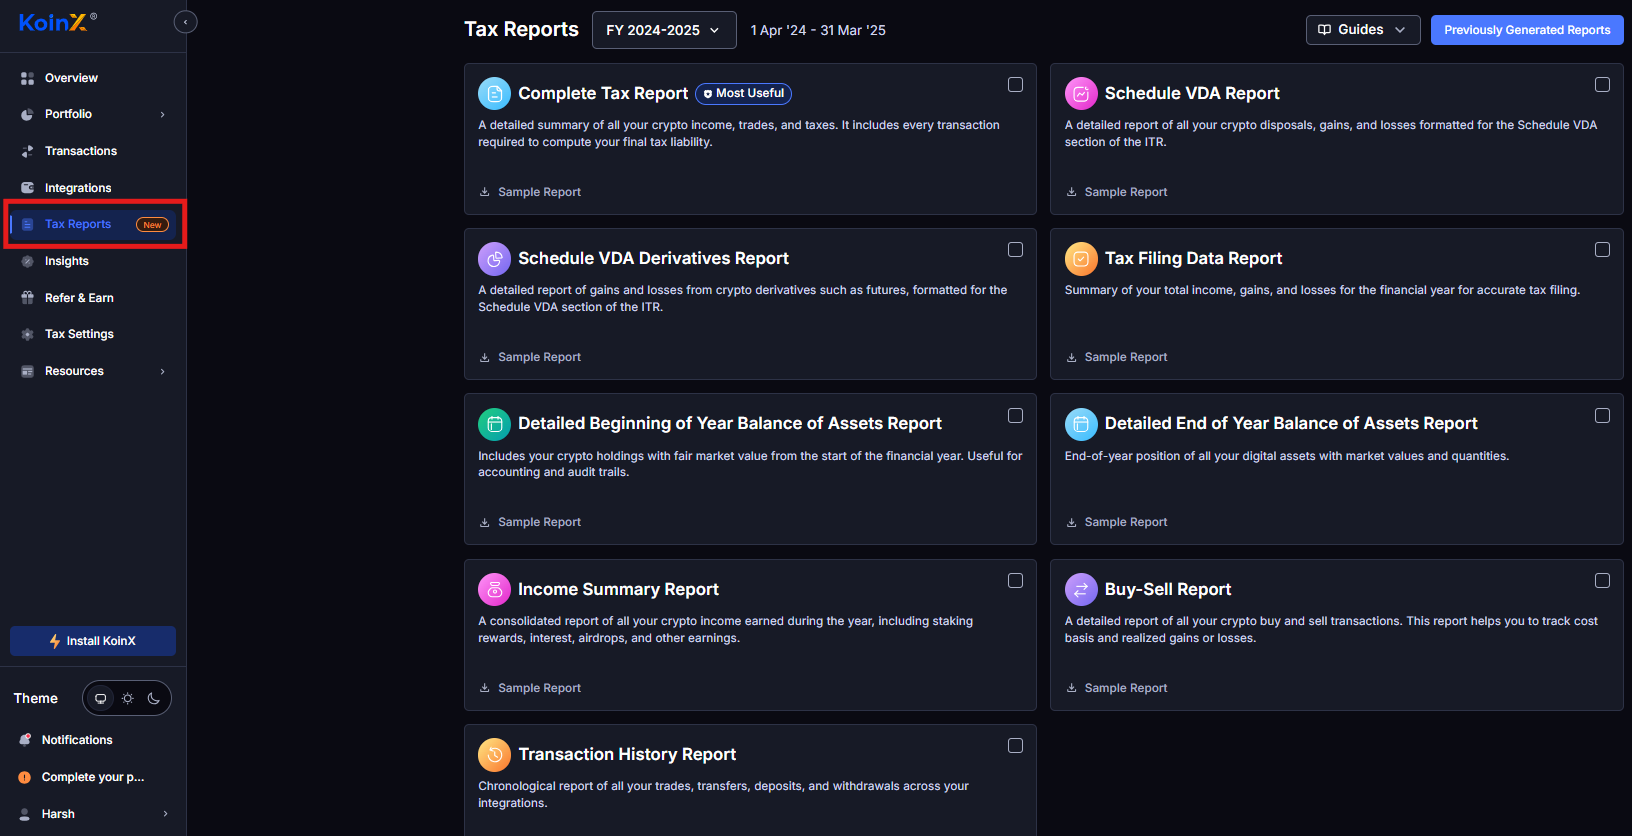Viewport: 1632px width, 836px height.
Task: Click the Schedule VDA Derivatives Report icon
Action: [x=494, y=258]
